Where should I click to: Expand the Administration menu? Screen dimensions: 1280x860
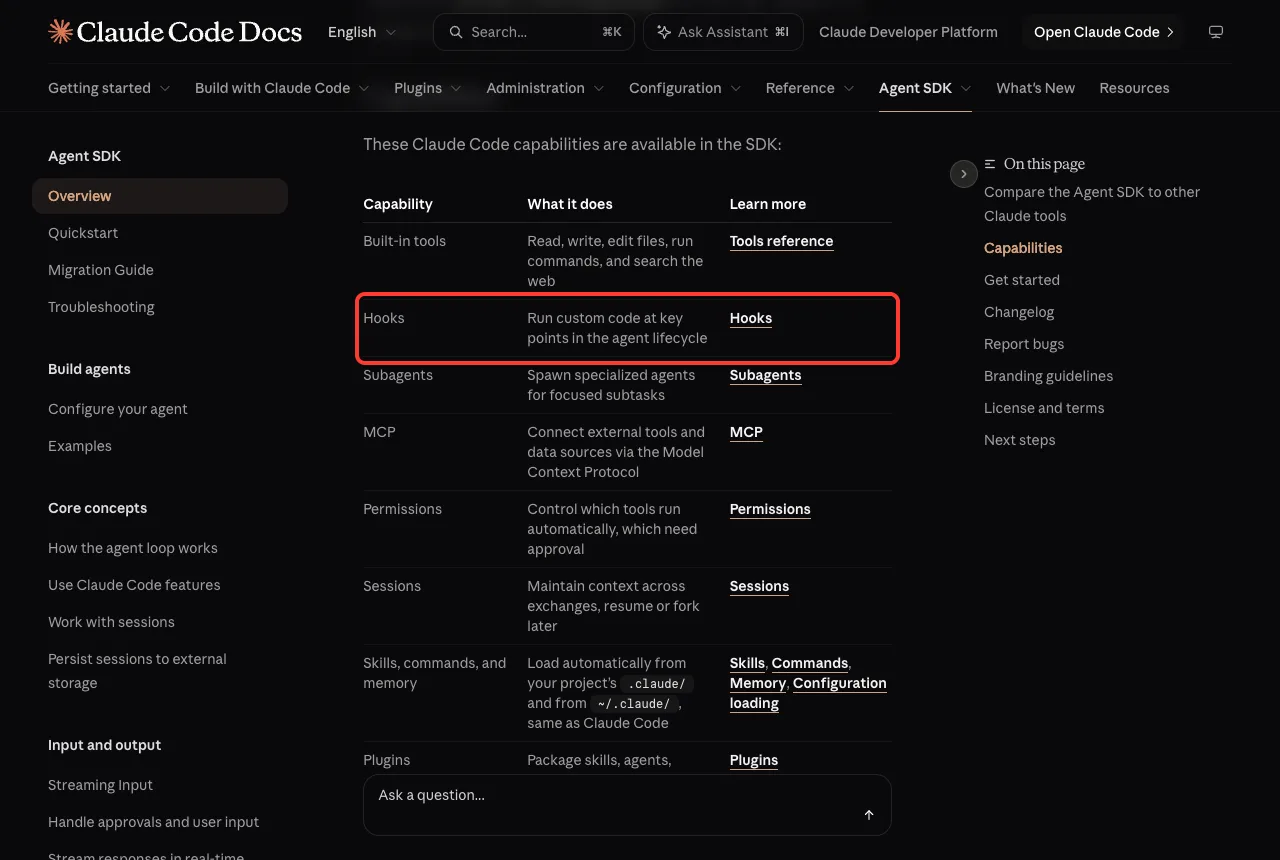pyautogui.click(x=545, y=88)
